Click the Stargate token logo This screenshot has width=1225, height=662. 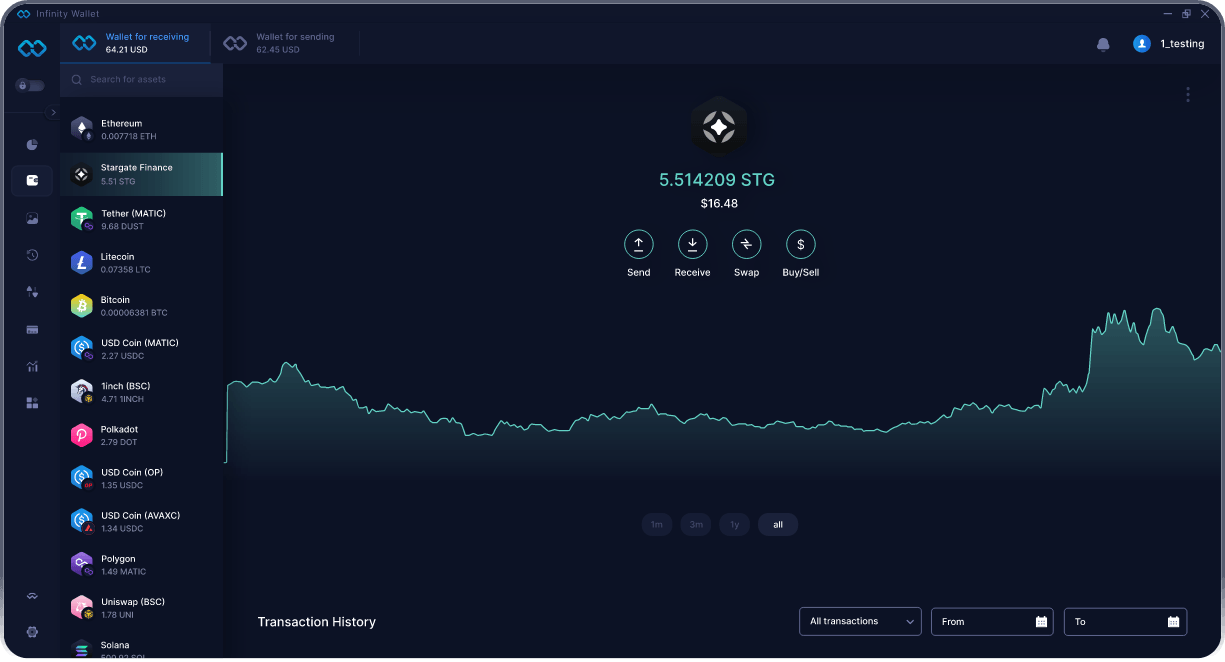718,127
